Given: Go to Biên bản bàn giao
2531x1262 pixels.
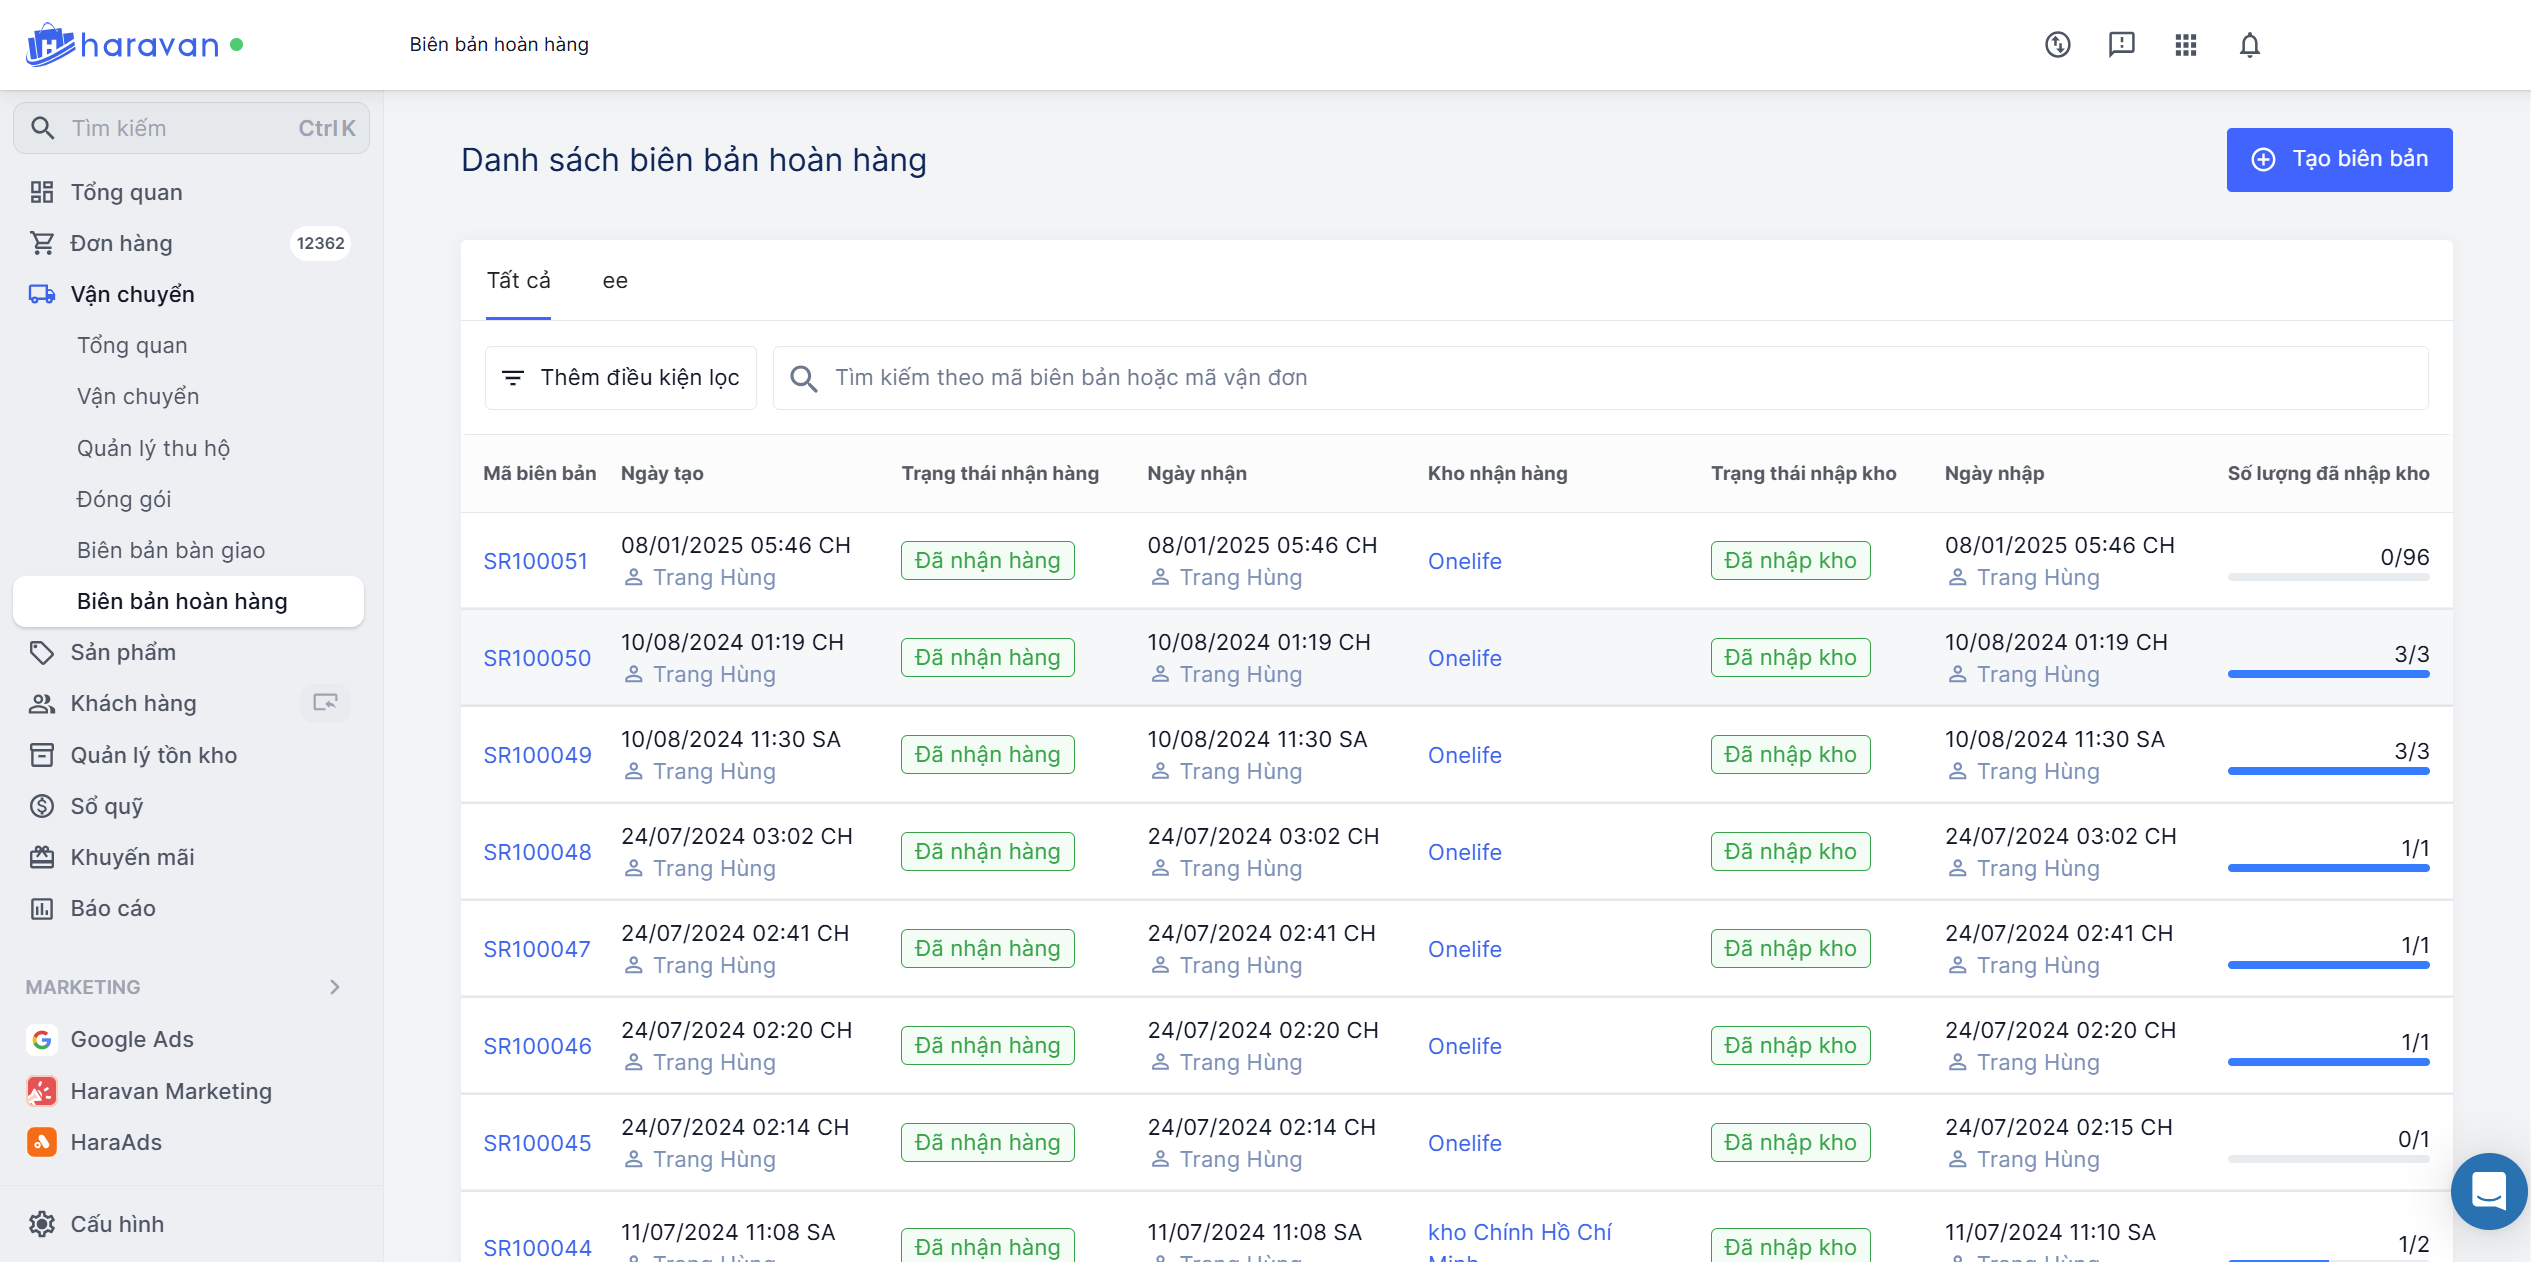Looking at the screenshot, I should [171, 550].
